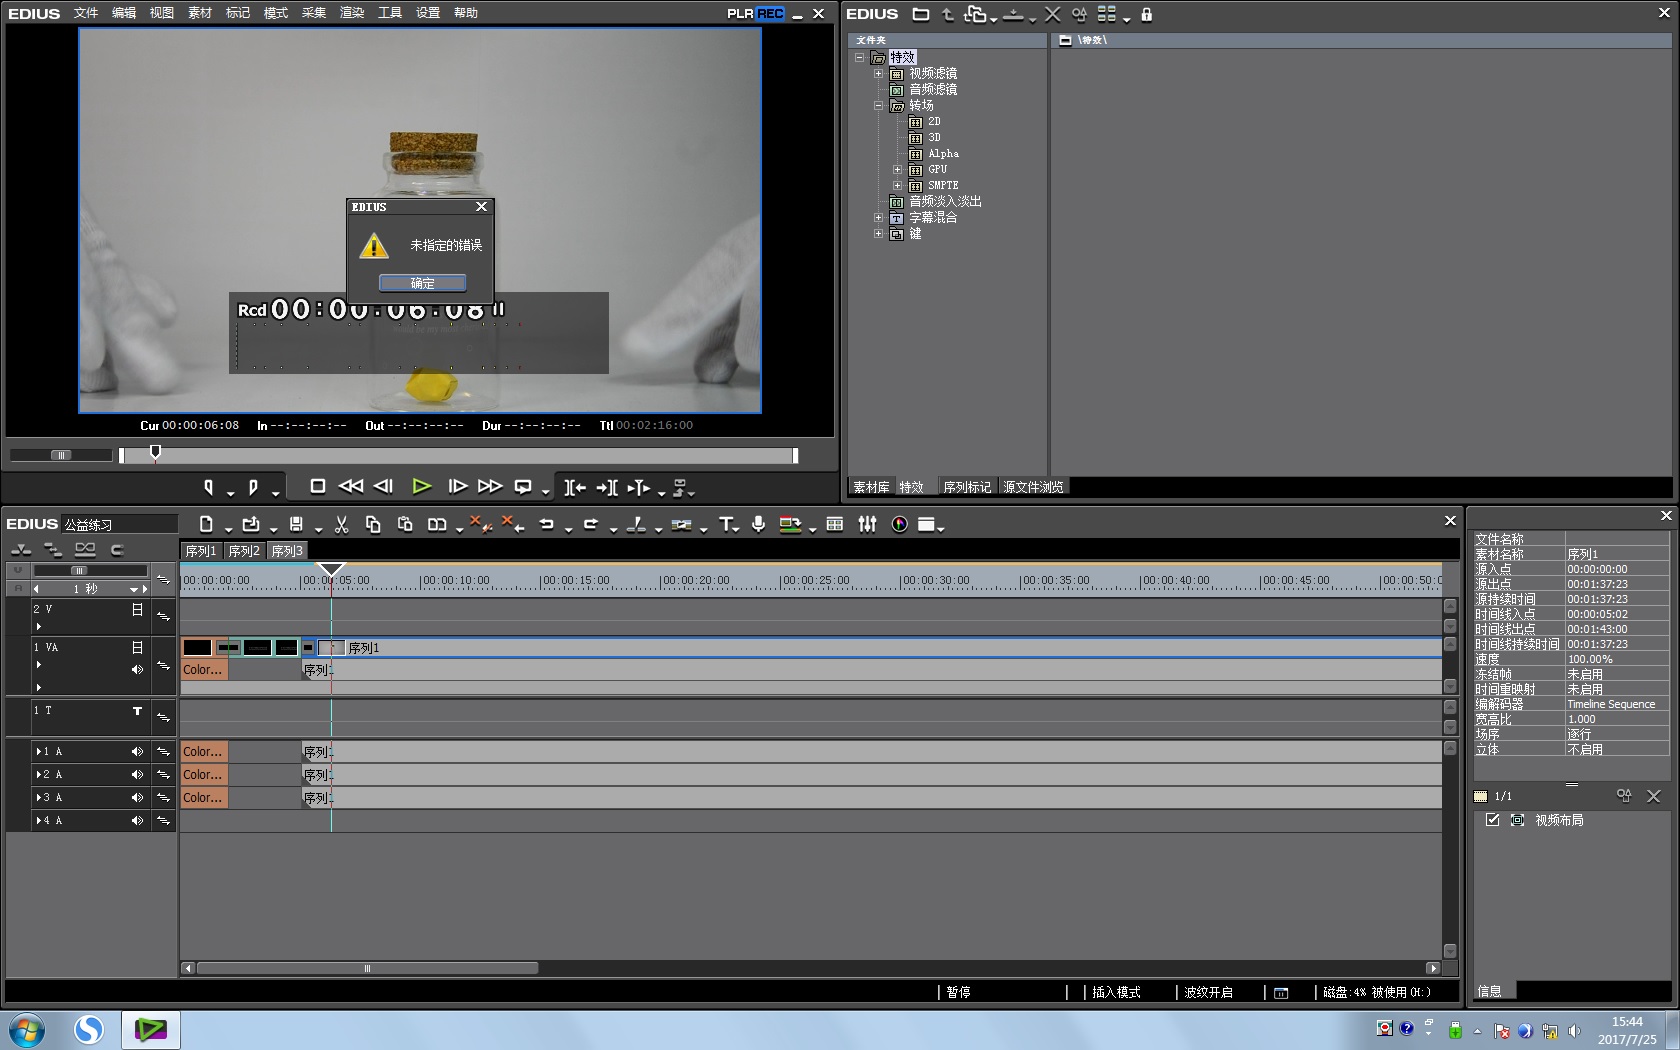Uncheck the 视频布局 checkbox in the info panel
The height and width of the screenshot is (1050, 1680).
pos(1492,820)
